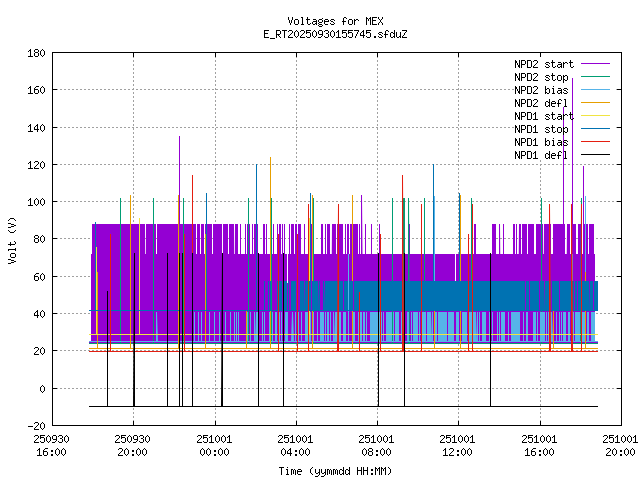Click the green NPD2 stop legend line sample
The width and height of the screenshot is (640, 480).
(x=595, y=77)
